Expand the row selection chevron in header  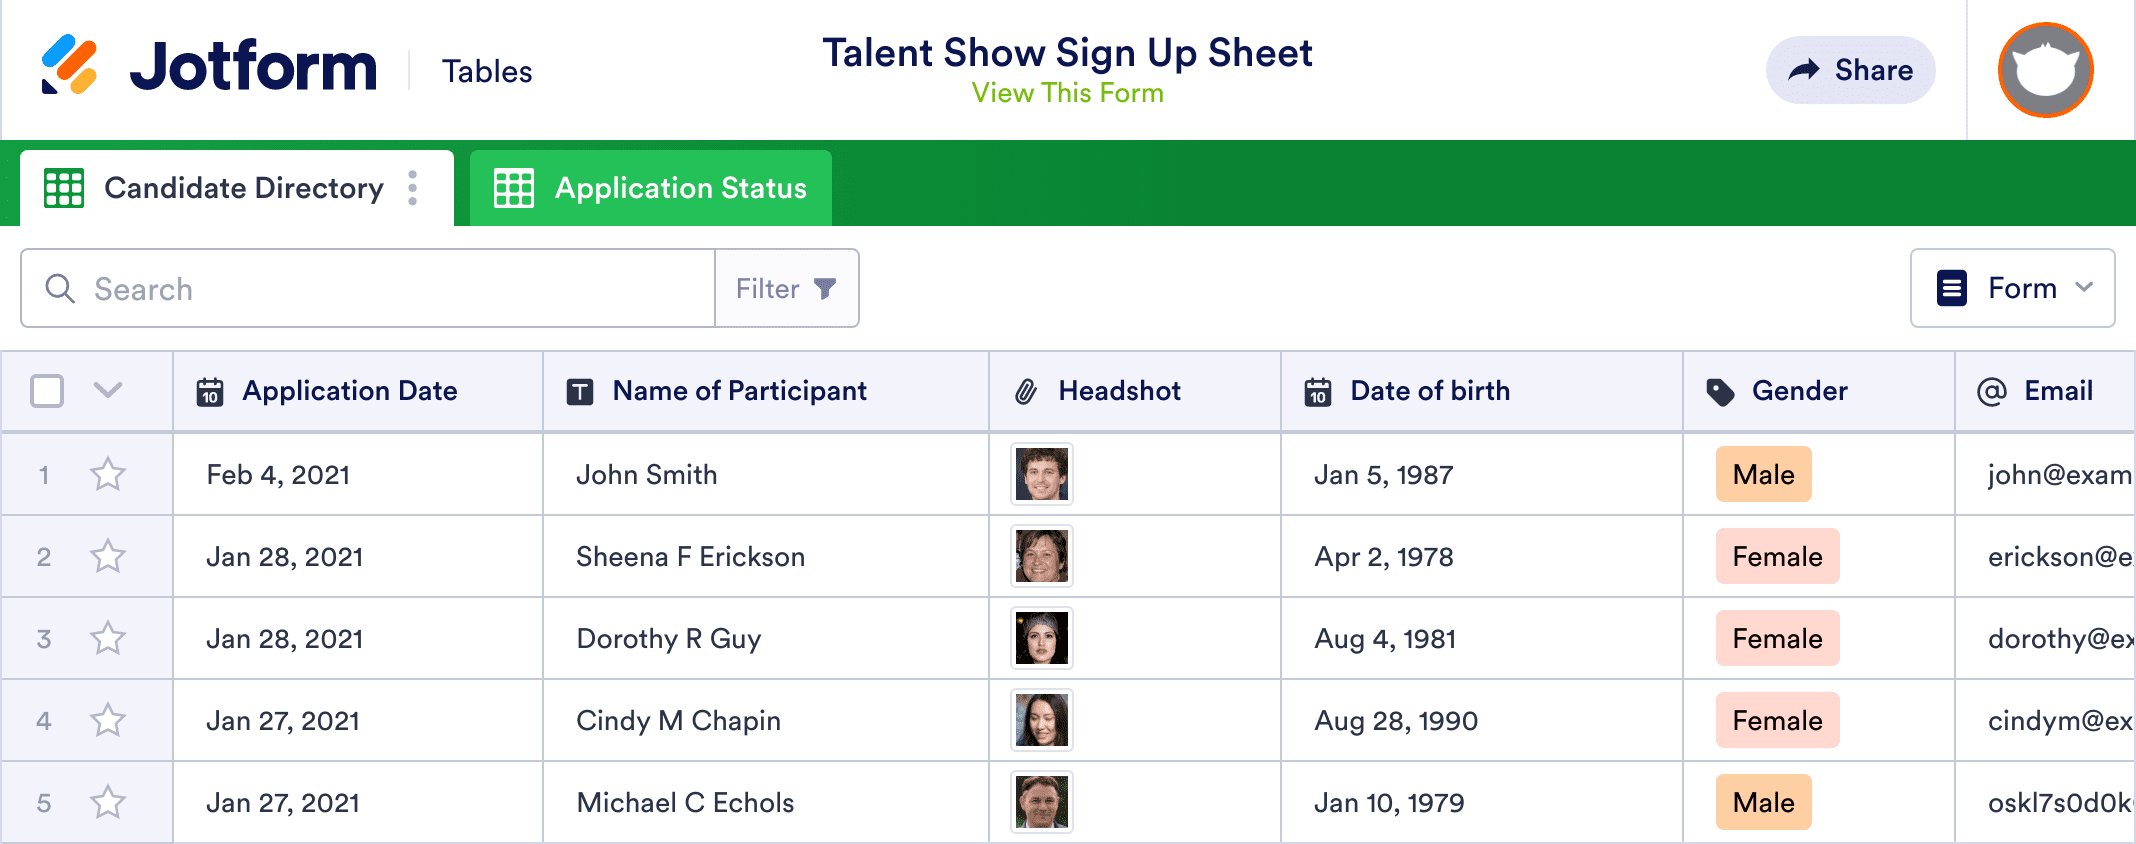tap(108, 390)
